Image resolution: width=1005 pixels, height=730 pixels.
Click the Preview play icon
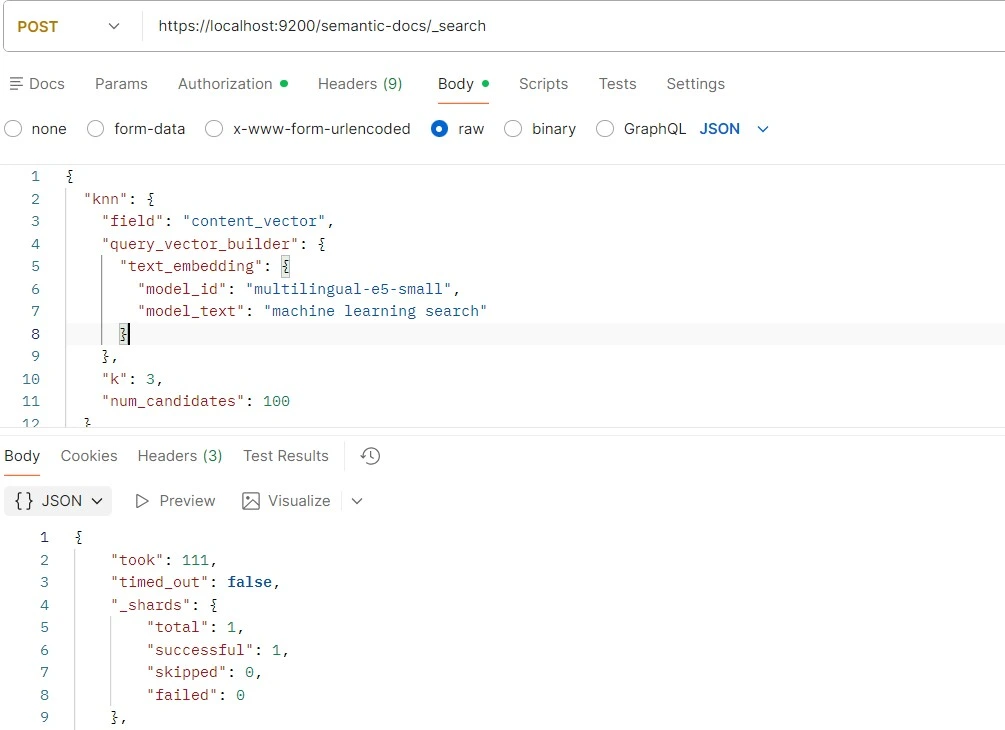pyautogui.click(x=142, y=500)
